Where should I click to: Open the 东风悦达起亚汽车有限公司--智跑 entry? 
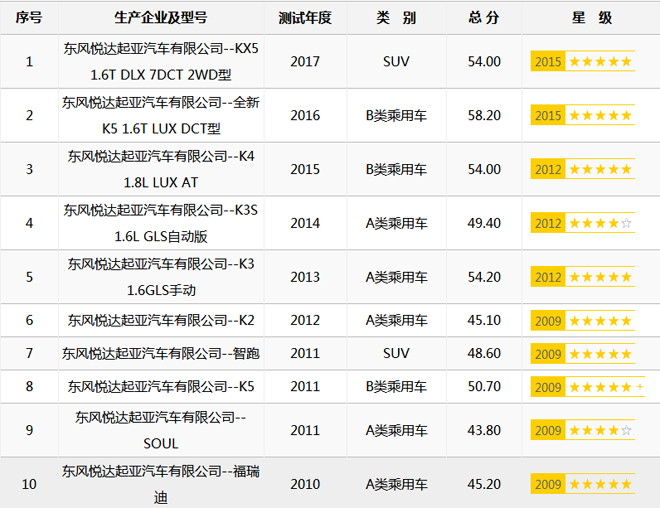click(x=161, y=353)
